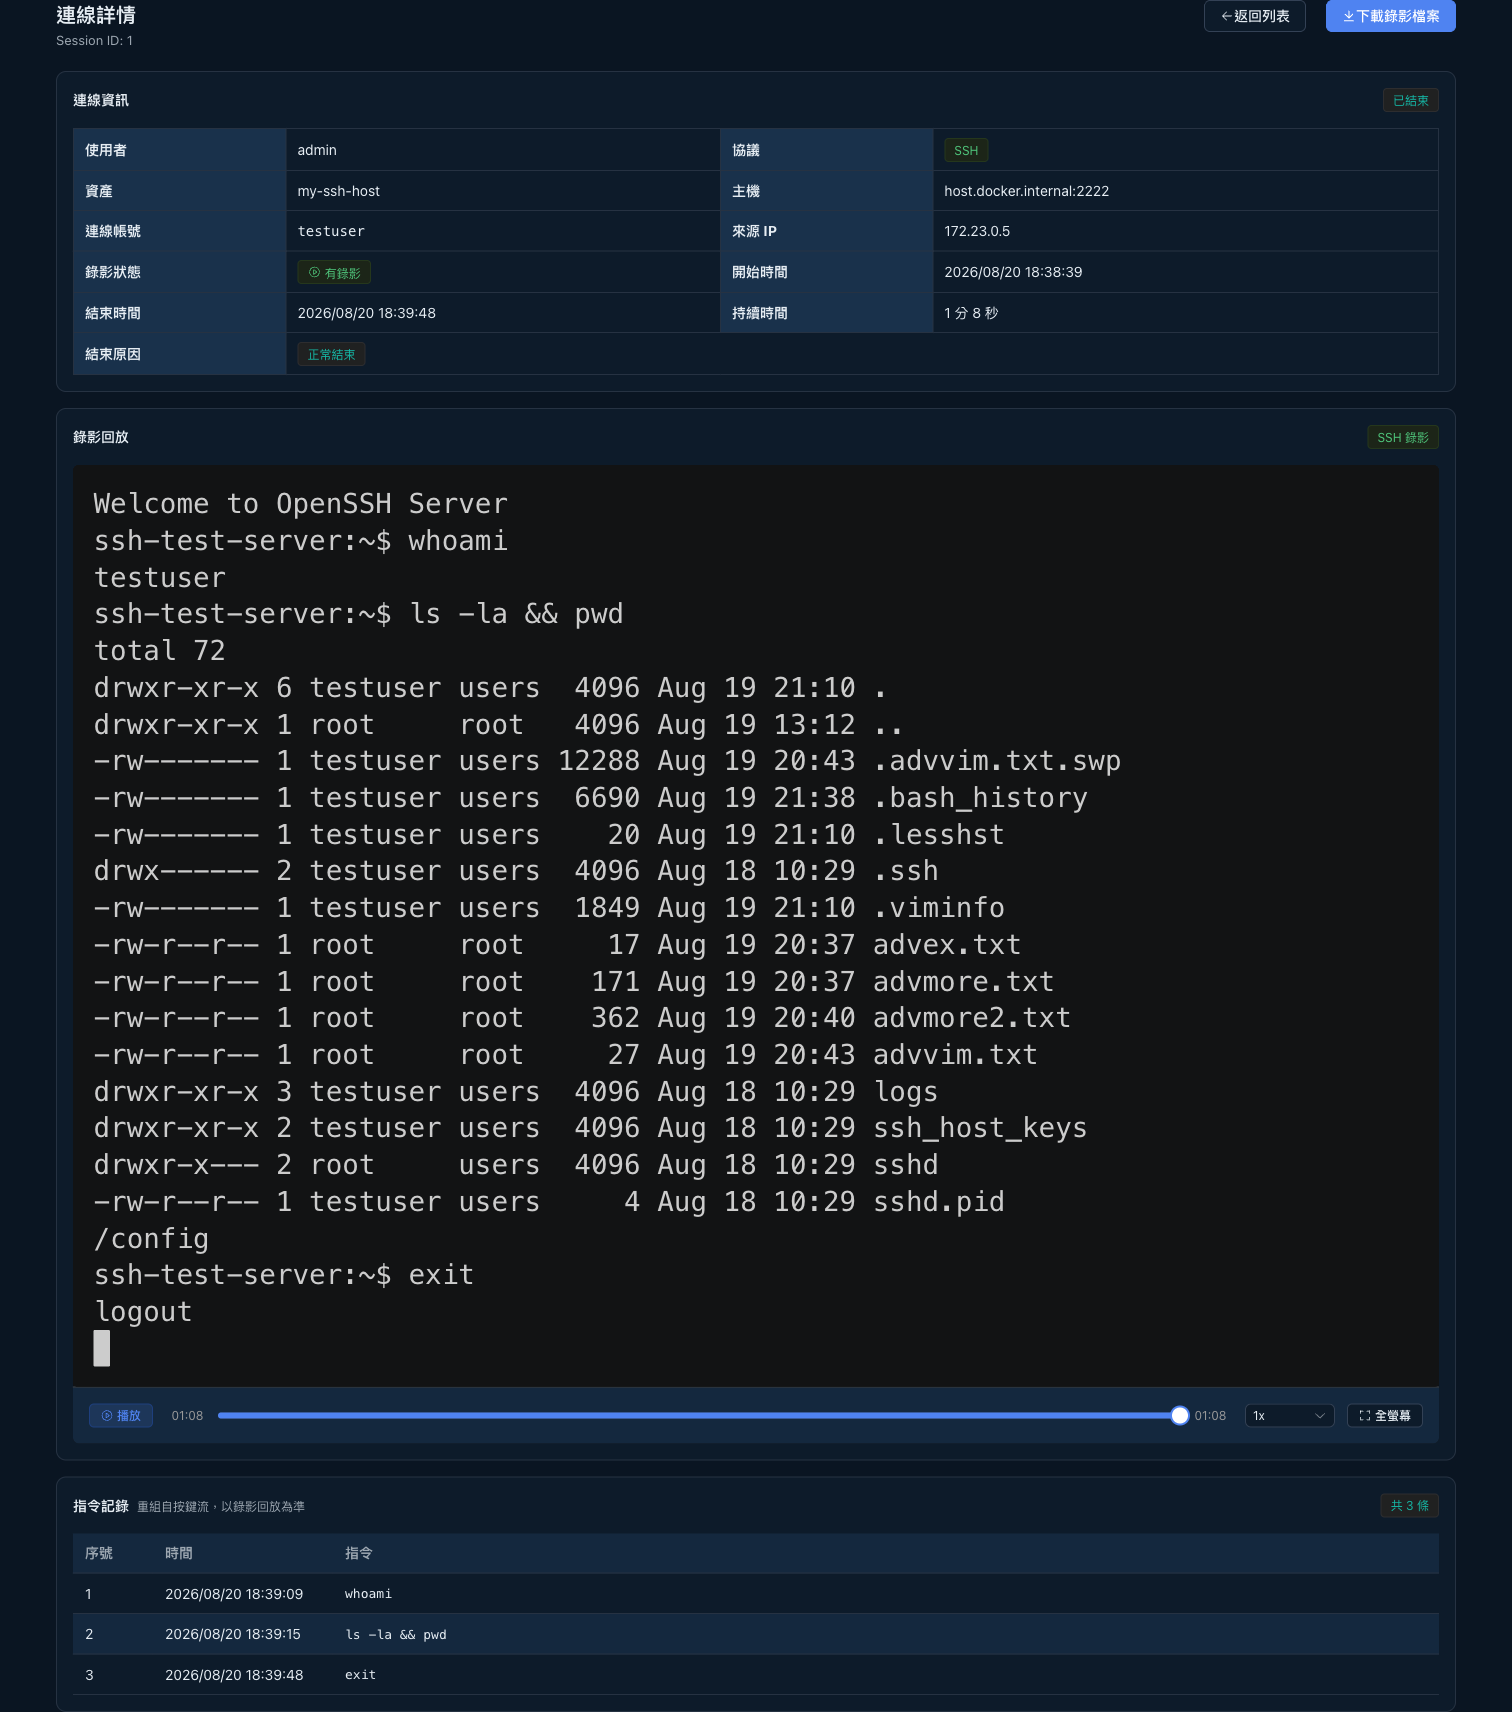This screenshot has width=1512, height=1712.
Task: Select the ls -la && pwd command row
Action: [755, 1634]
